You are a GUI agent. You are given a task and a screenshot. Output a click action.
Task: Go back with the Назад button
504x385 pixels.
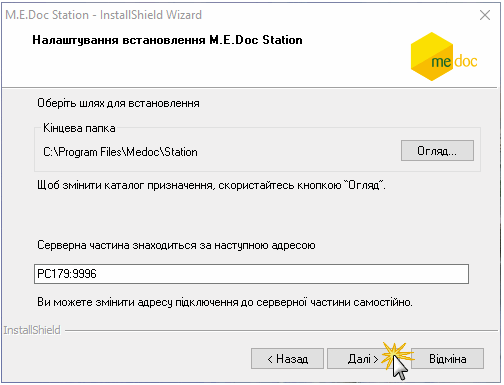coord(287,359)
